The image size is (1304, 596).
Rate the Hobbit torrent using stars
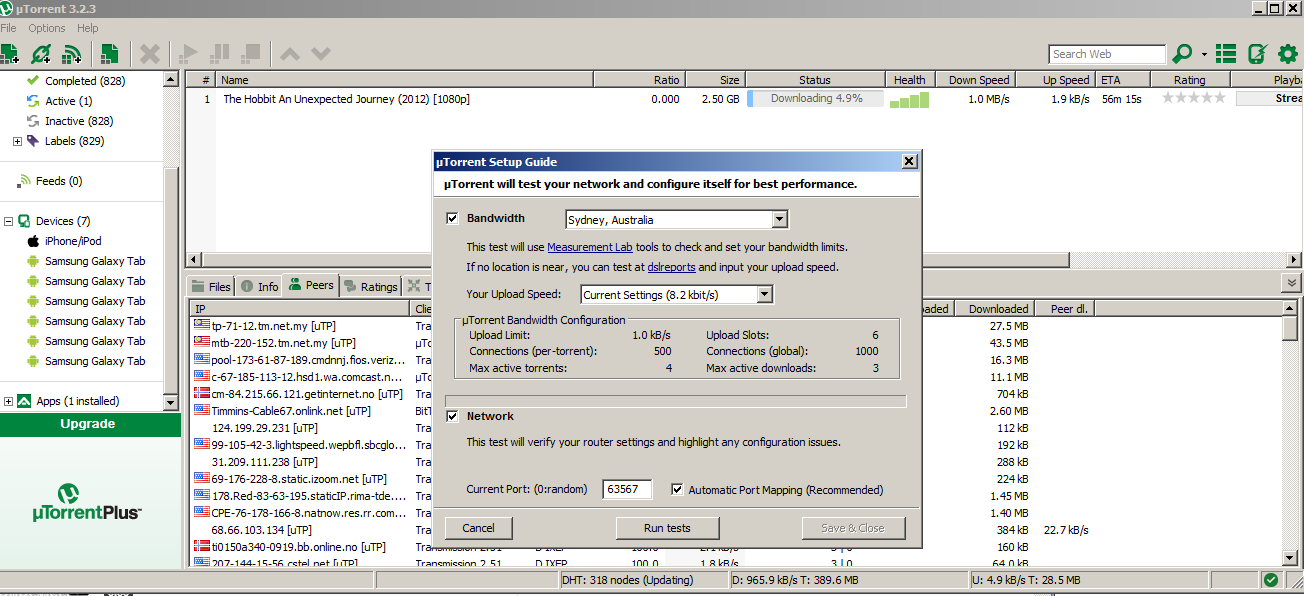point(1193,98)
